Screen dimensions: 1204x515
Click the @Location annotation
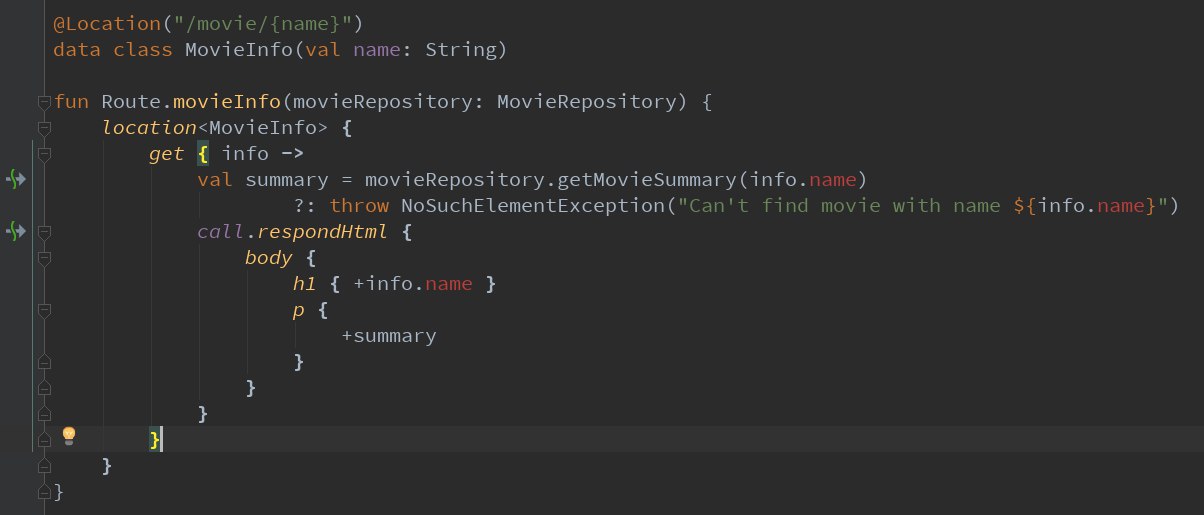point(107,23)
